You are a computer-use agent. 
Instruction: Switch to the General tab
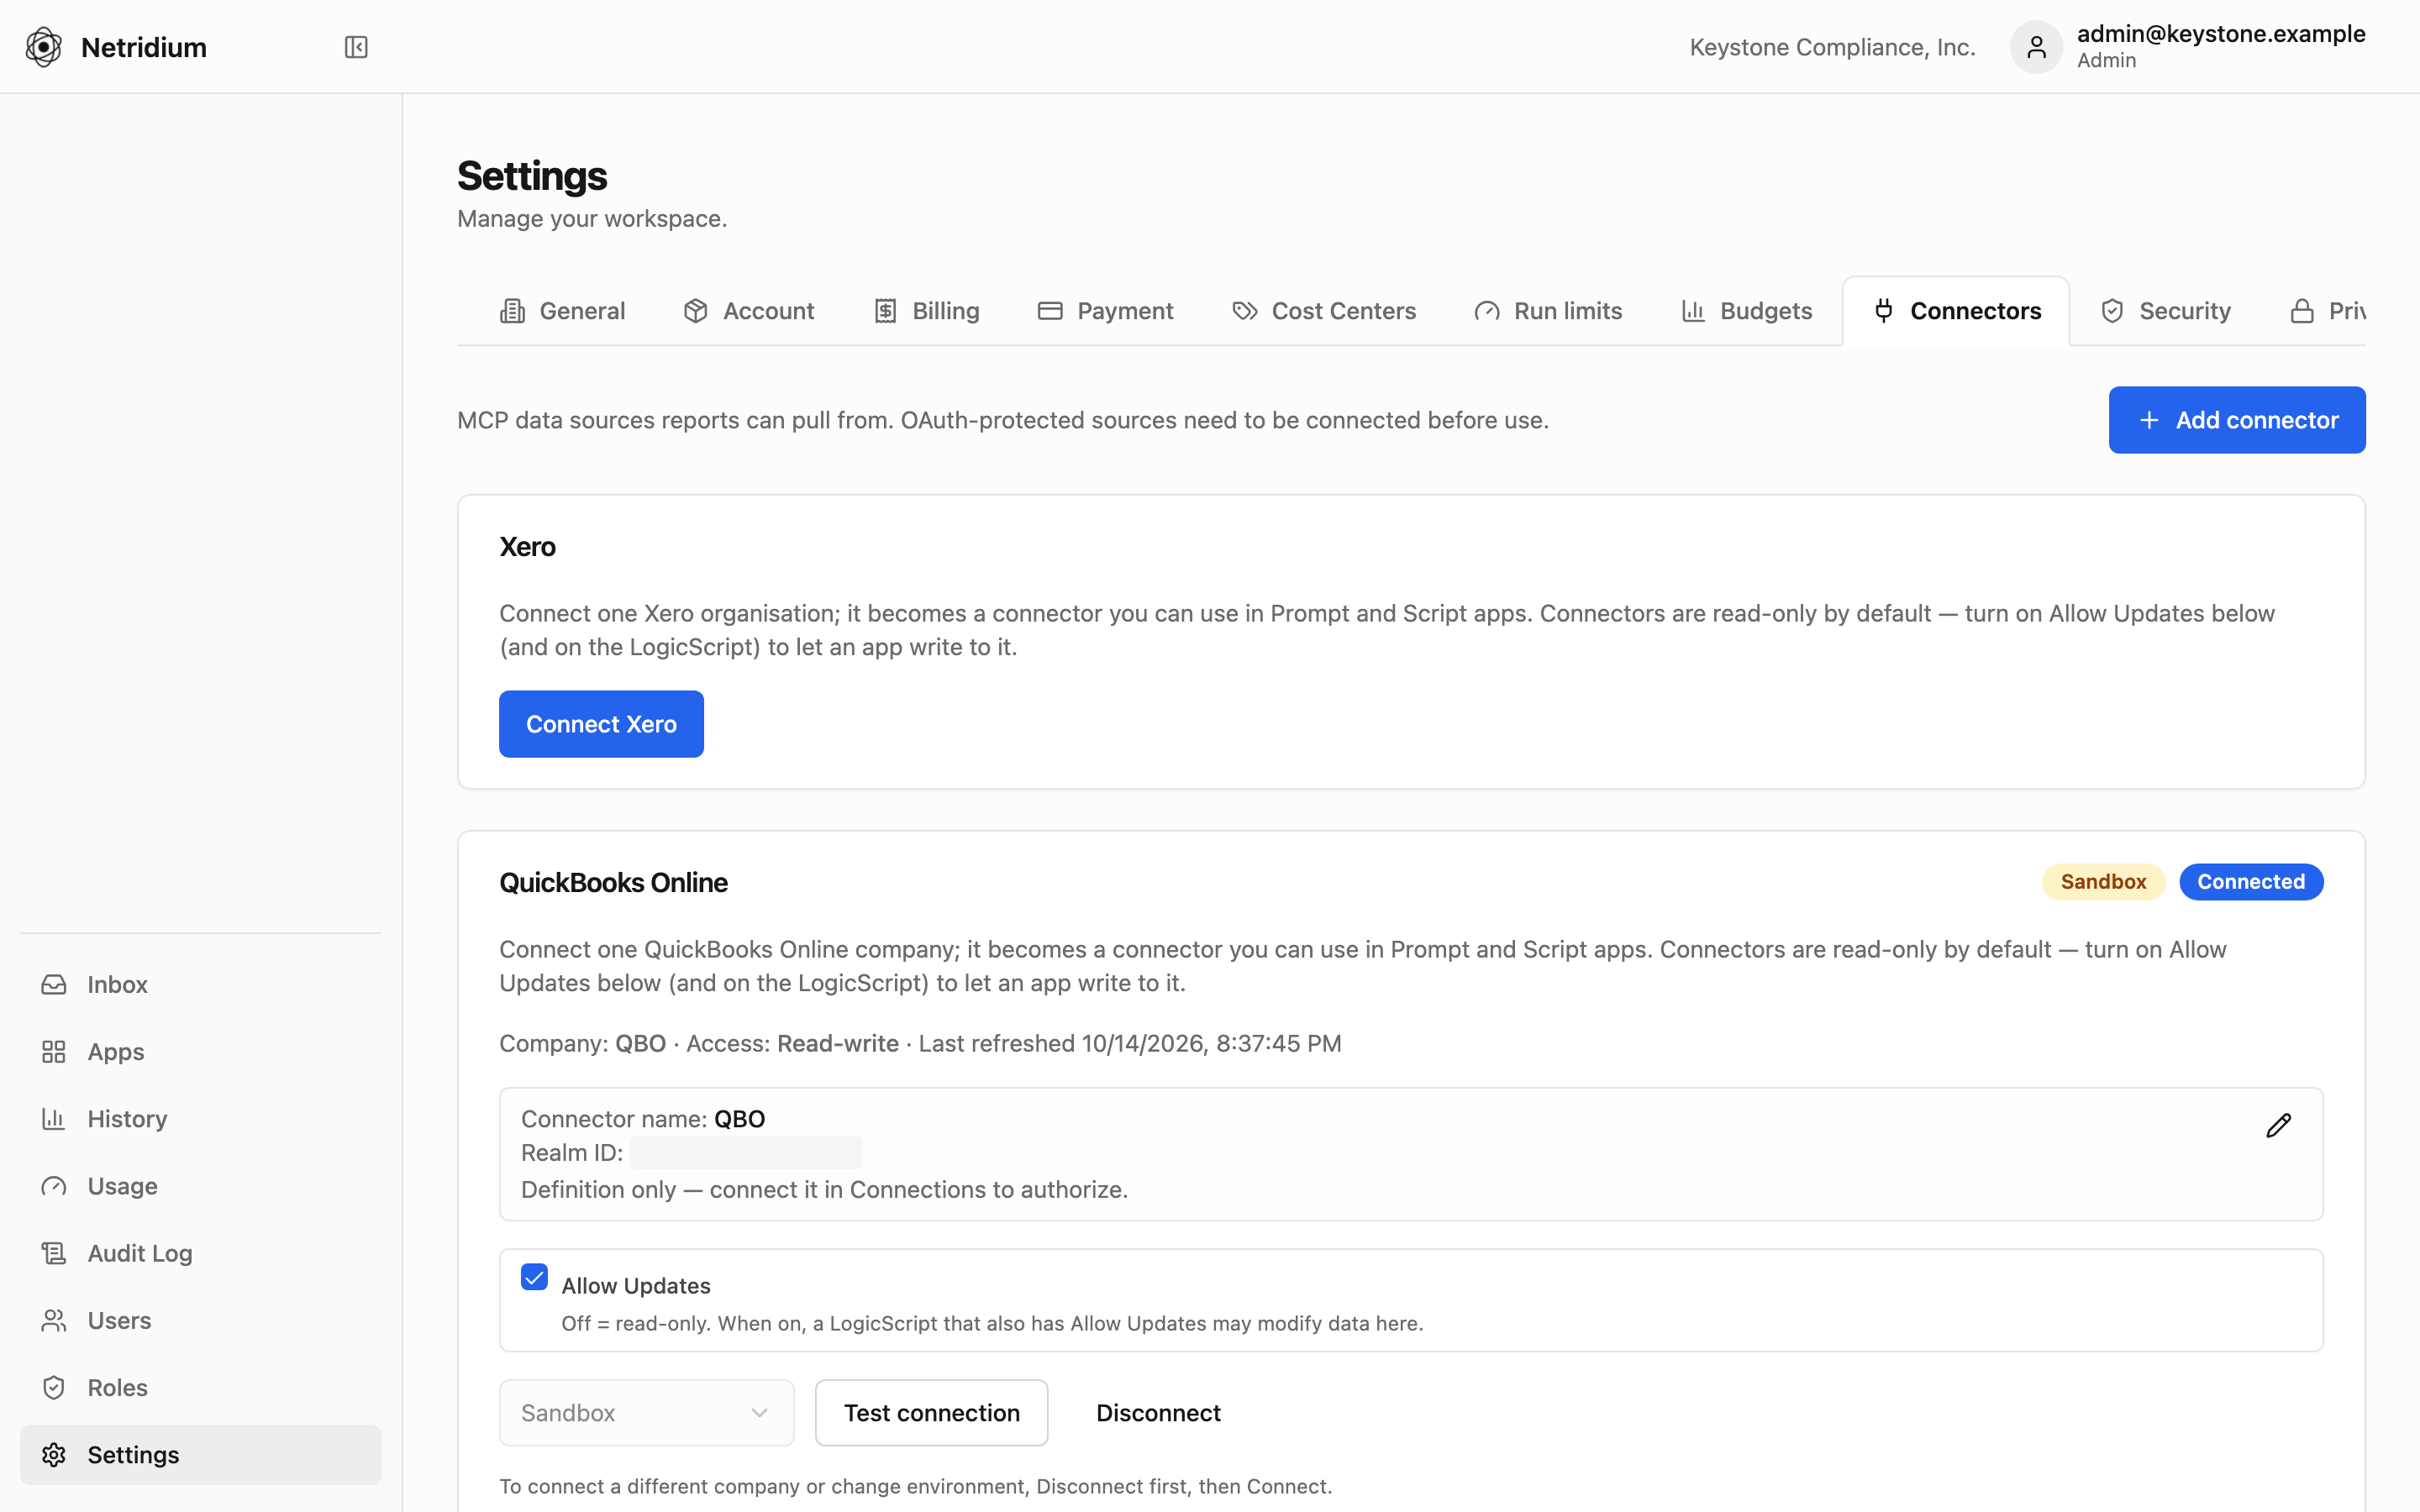pos(562,311)
